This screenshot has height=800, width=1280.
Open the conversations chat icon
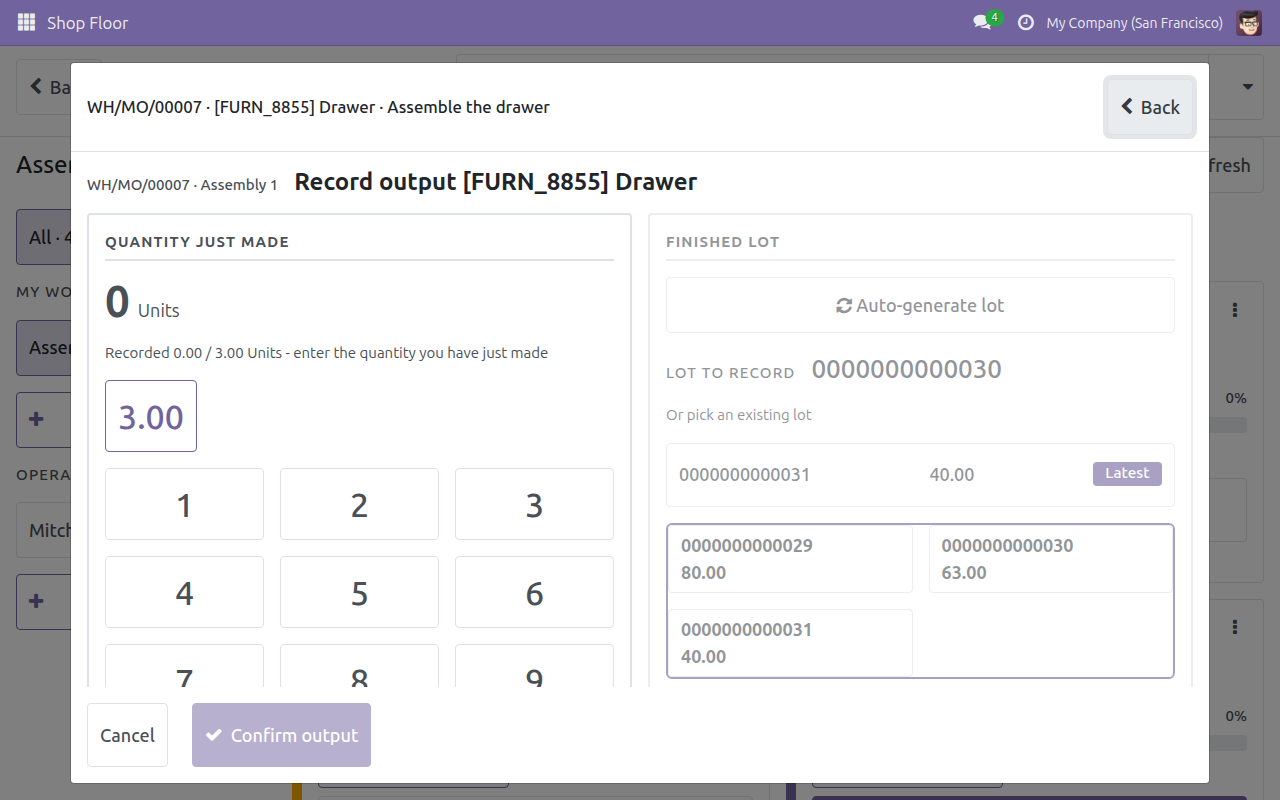pyautogui.click(x=982, y=22)
